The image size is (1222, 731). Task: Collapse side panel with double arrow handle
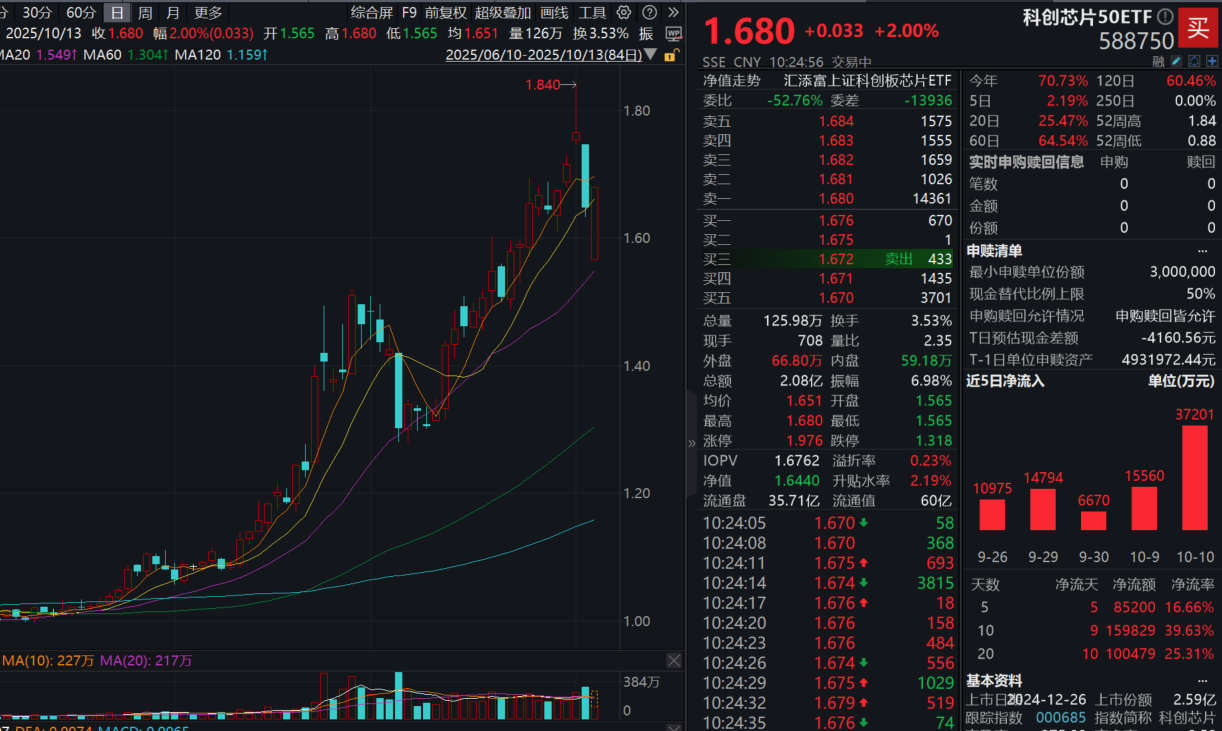pos(691,443)
